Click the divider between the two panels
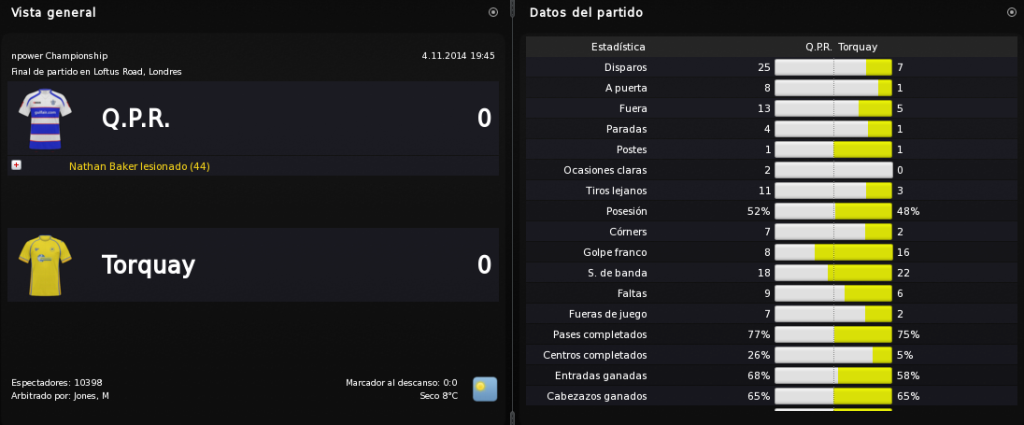This screenshot has height=425, width=1024. pos(513,212)
